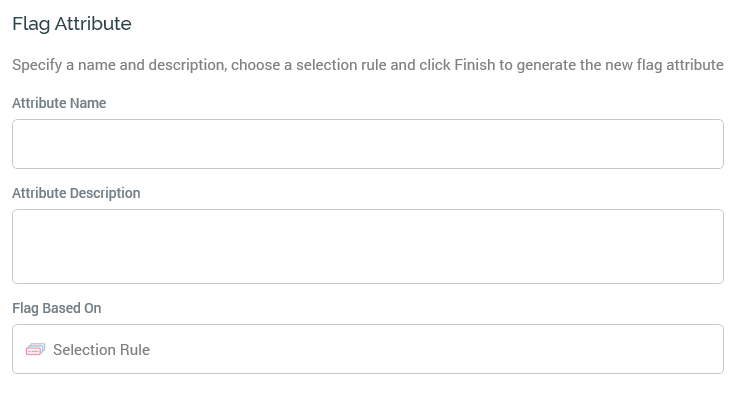743x397 pixels.
Task: Click inside the Attribute Description text area
Action: pyautogui.click(x=368, y=246)
